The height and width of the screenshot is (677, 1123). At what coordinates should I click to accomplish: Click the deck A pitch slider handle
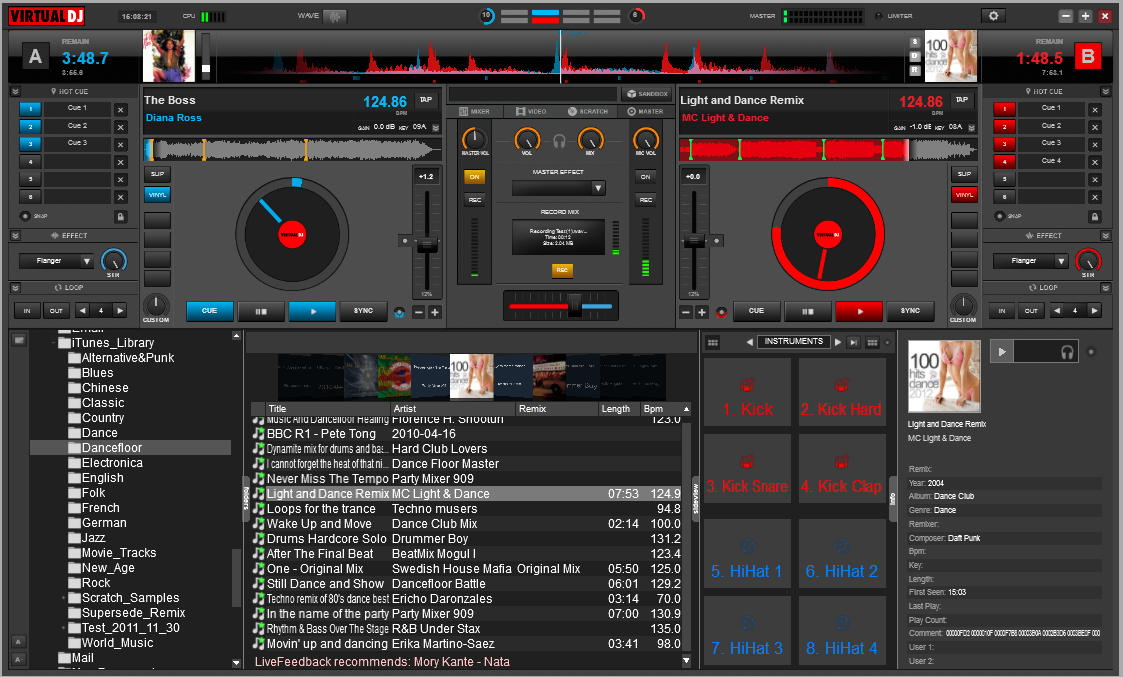click(427, 244)
